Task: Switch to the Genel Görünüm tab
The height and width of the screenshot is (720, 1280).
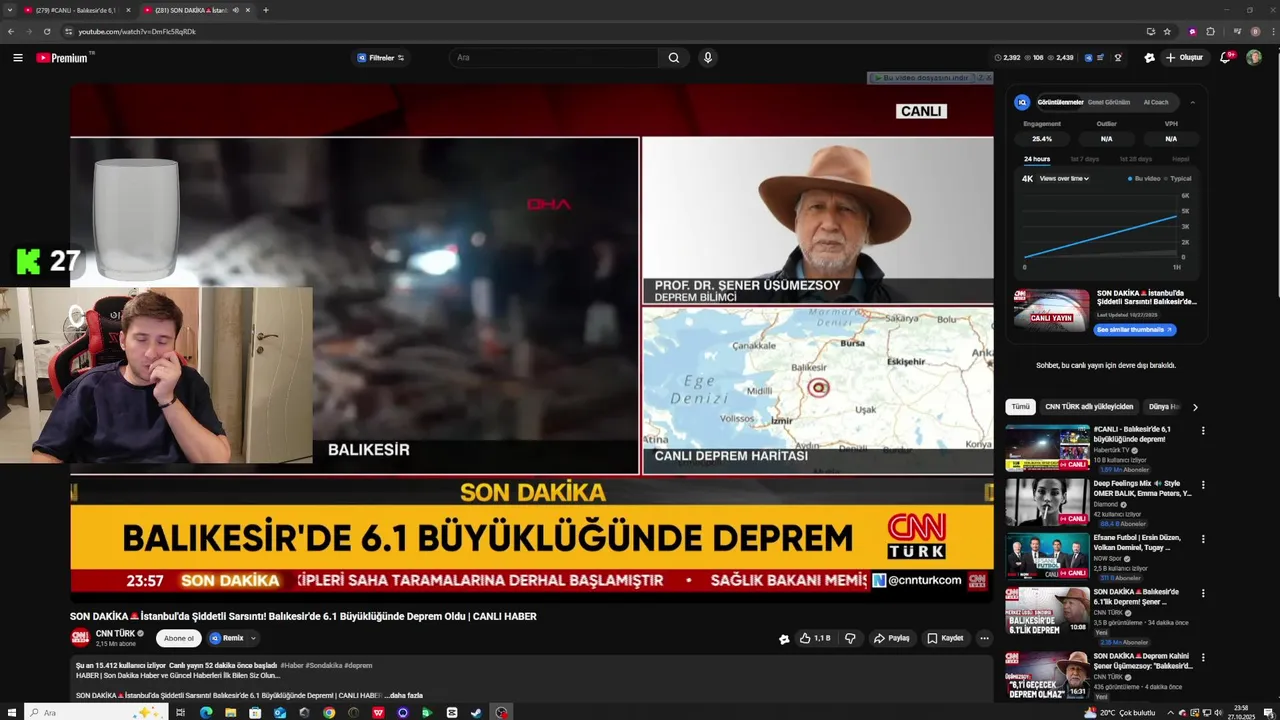Action: 1109,102
